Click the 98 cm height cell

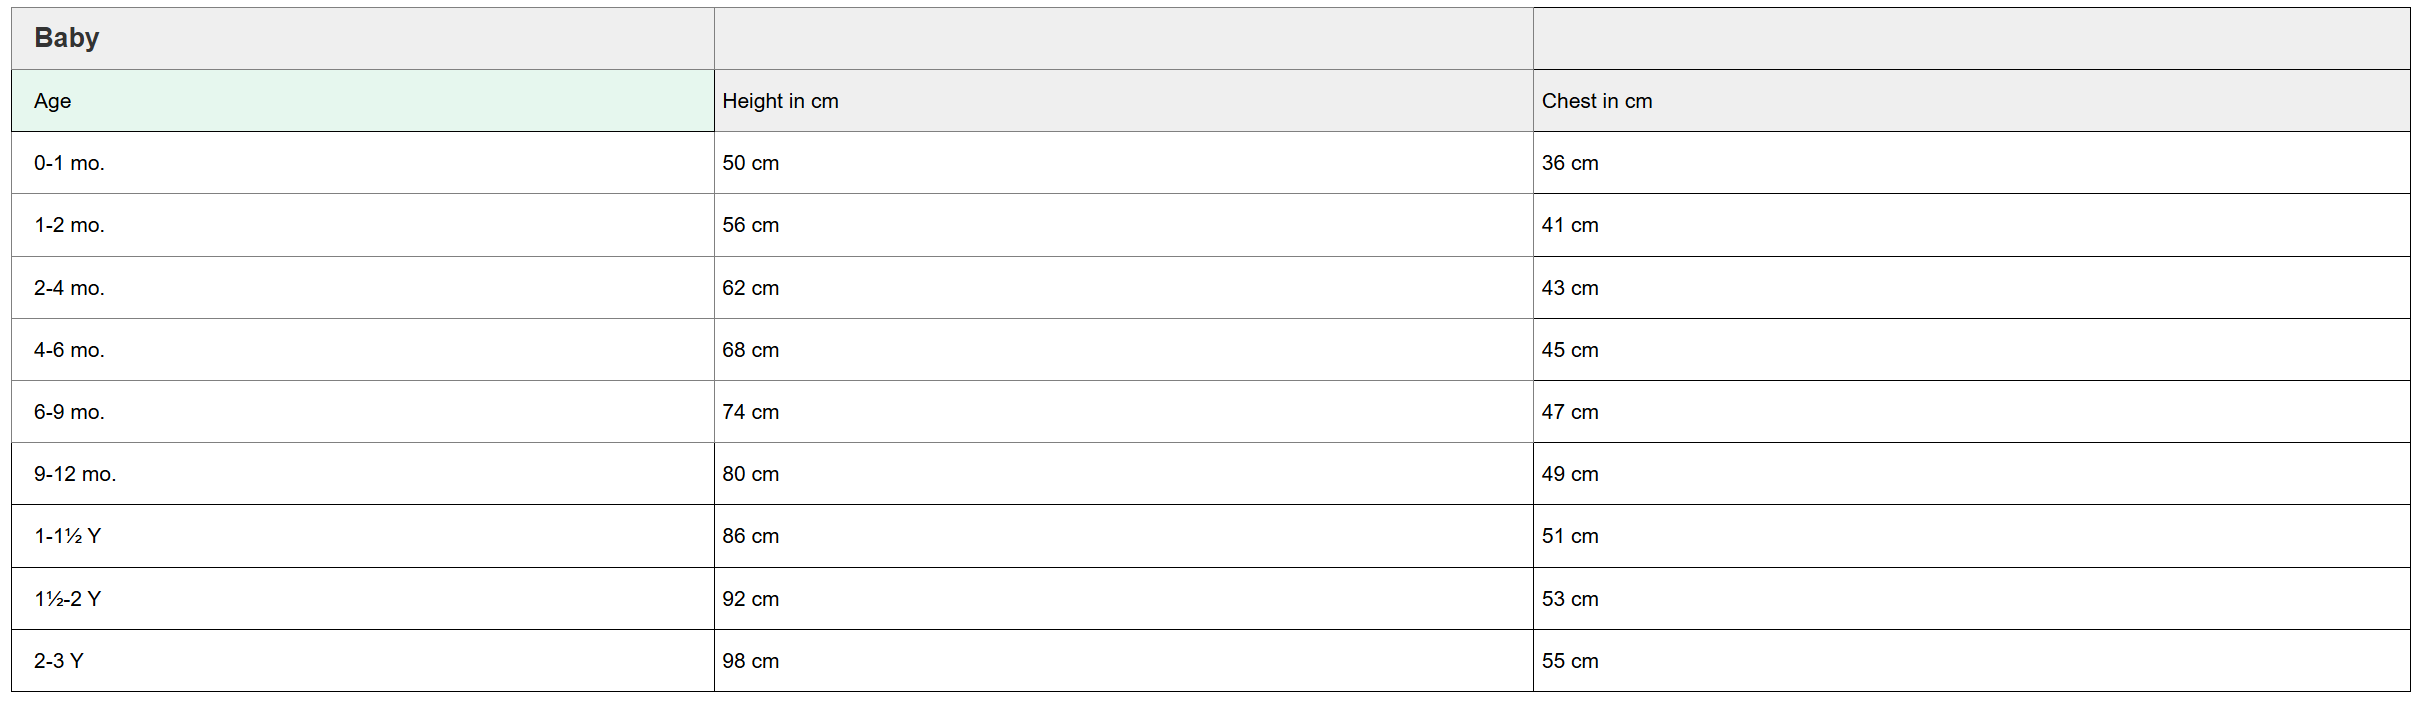coord(750,661)
